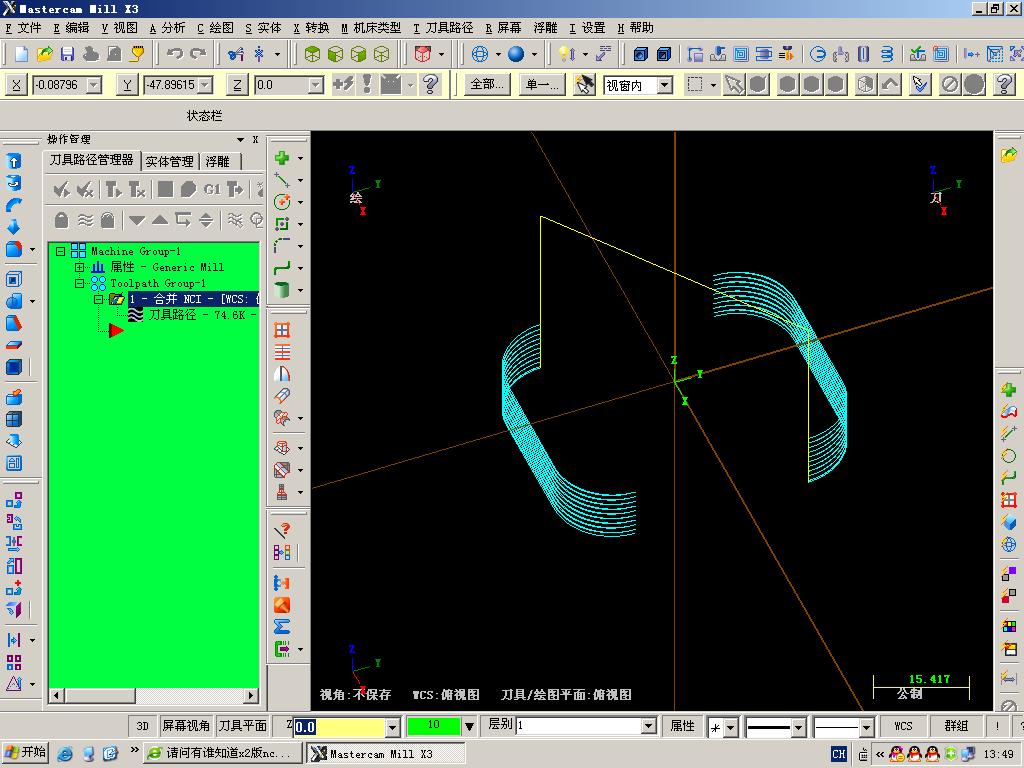Click the green plus create point icon
This screenshot has height=768, width=1024.
[282, 158]
